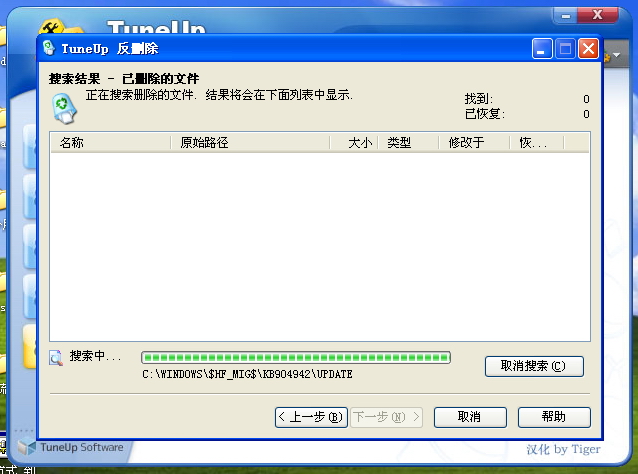
Task: Sort list by 原始路径 column header
Action: click(x=250, y=143)
